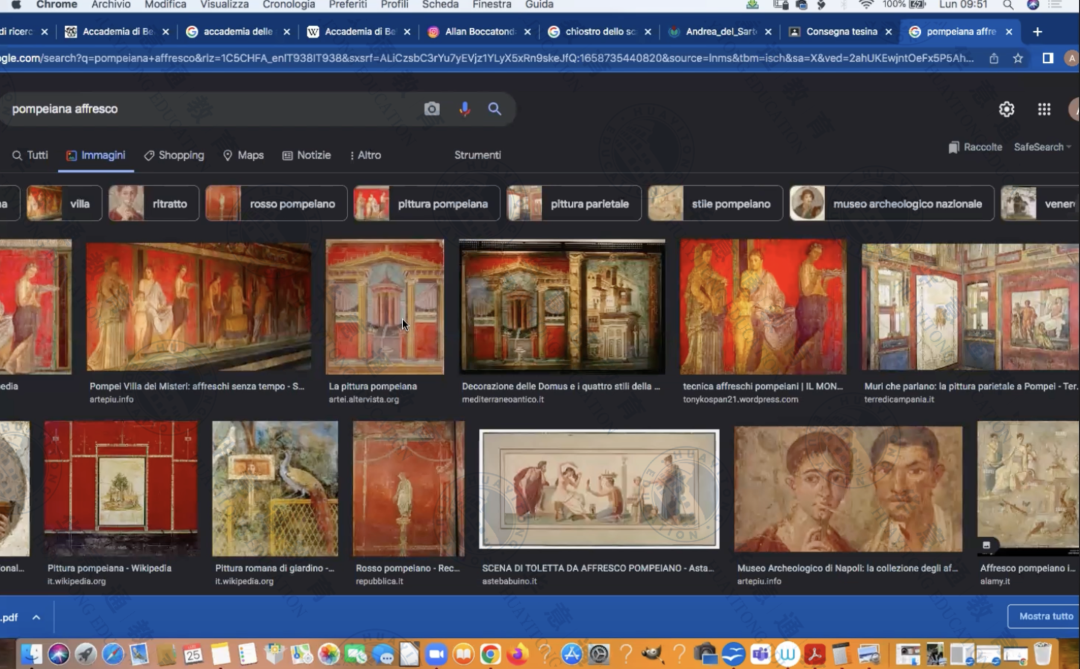Screen dimensions: 1080x669
Task: Launch GIMP from the Dock
Action: click(x=652, y=653)
